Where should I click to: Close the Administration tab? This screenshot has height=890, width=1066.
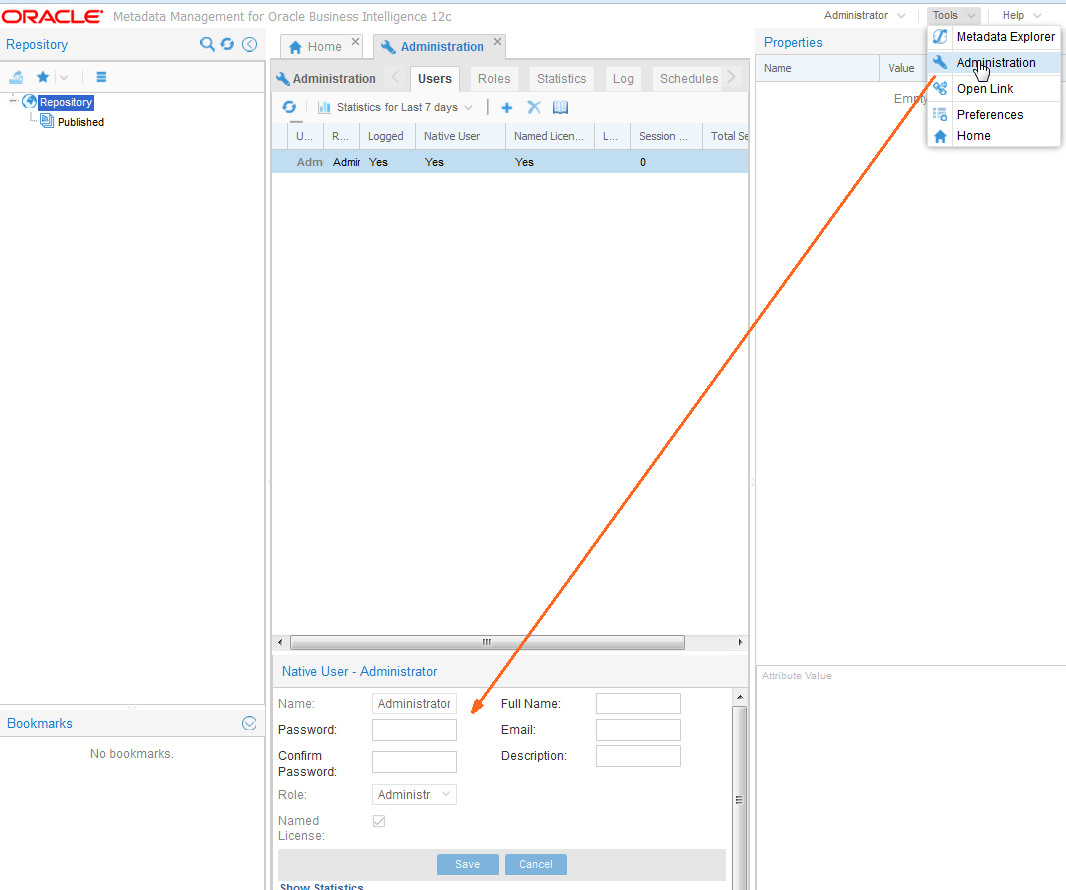[498, 42]
